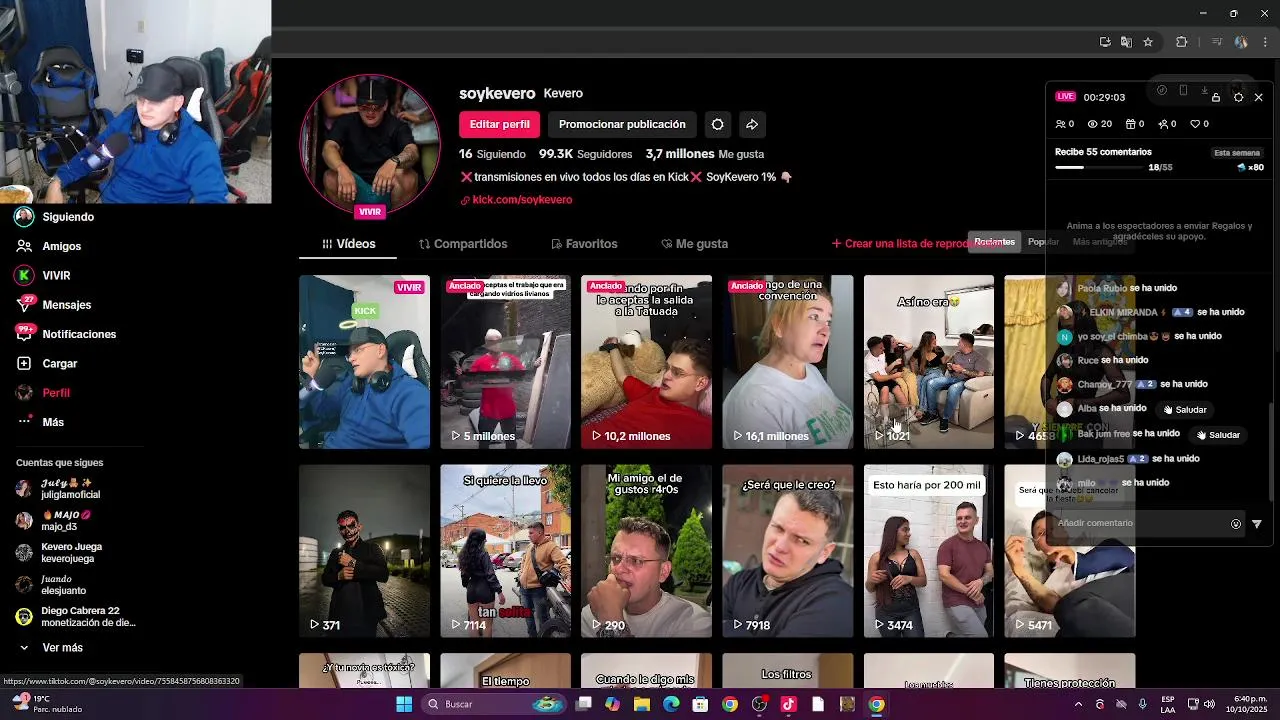This screenshot has height=720, width=1280.
Task: Open Esta semana period dropdown
Action: [x=1237, y=153]
